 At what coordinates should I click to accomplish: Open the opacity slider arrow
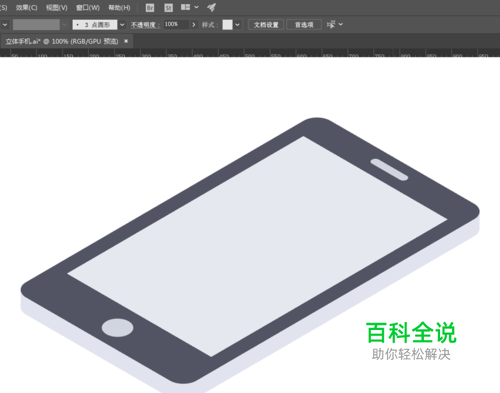[x=194, y=25]
